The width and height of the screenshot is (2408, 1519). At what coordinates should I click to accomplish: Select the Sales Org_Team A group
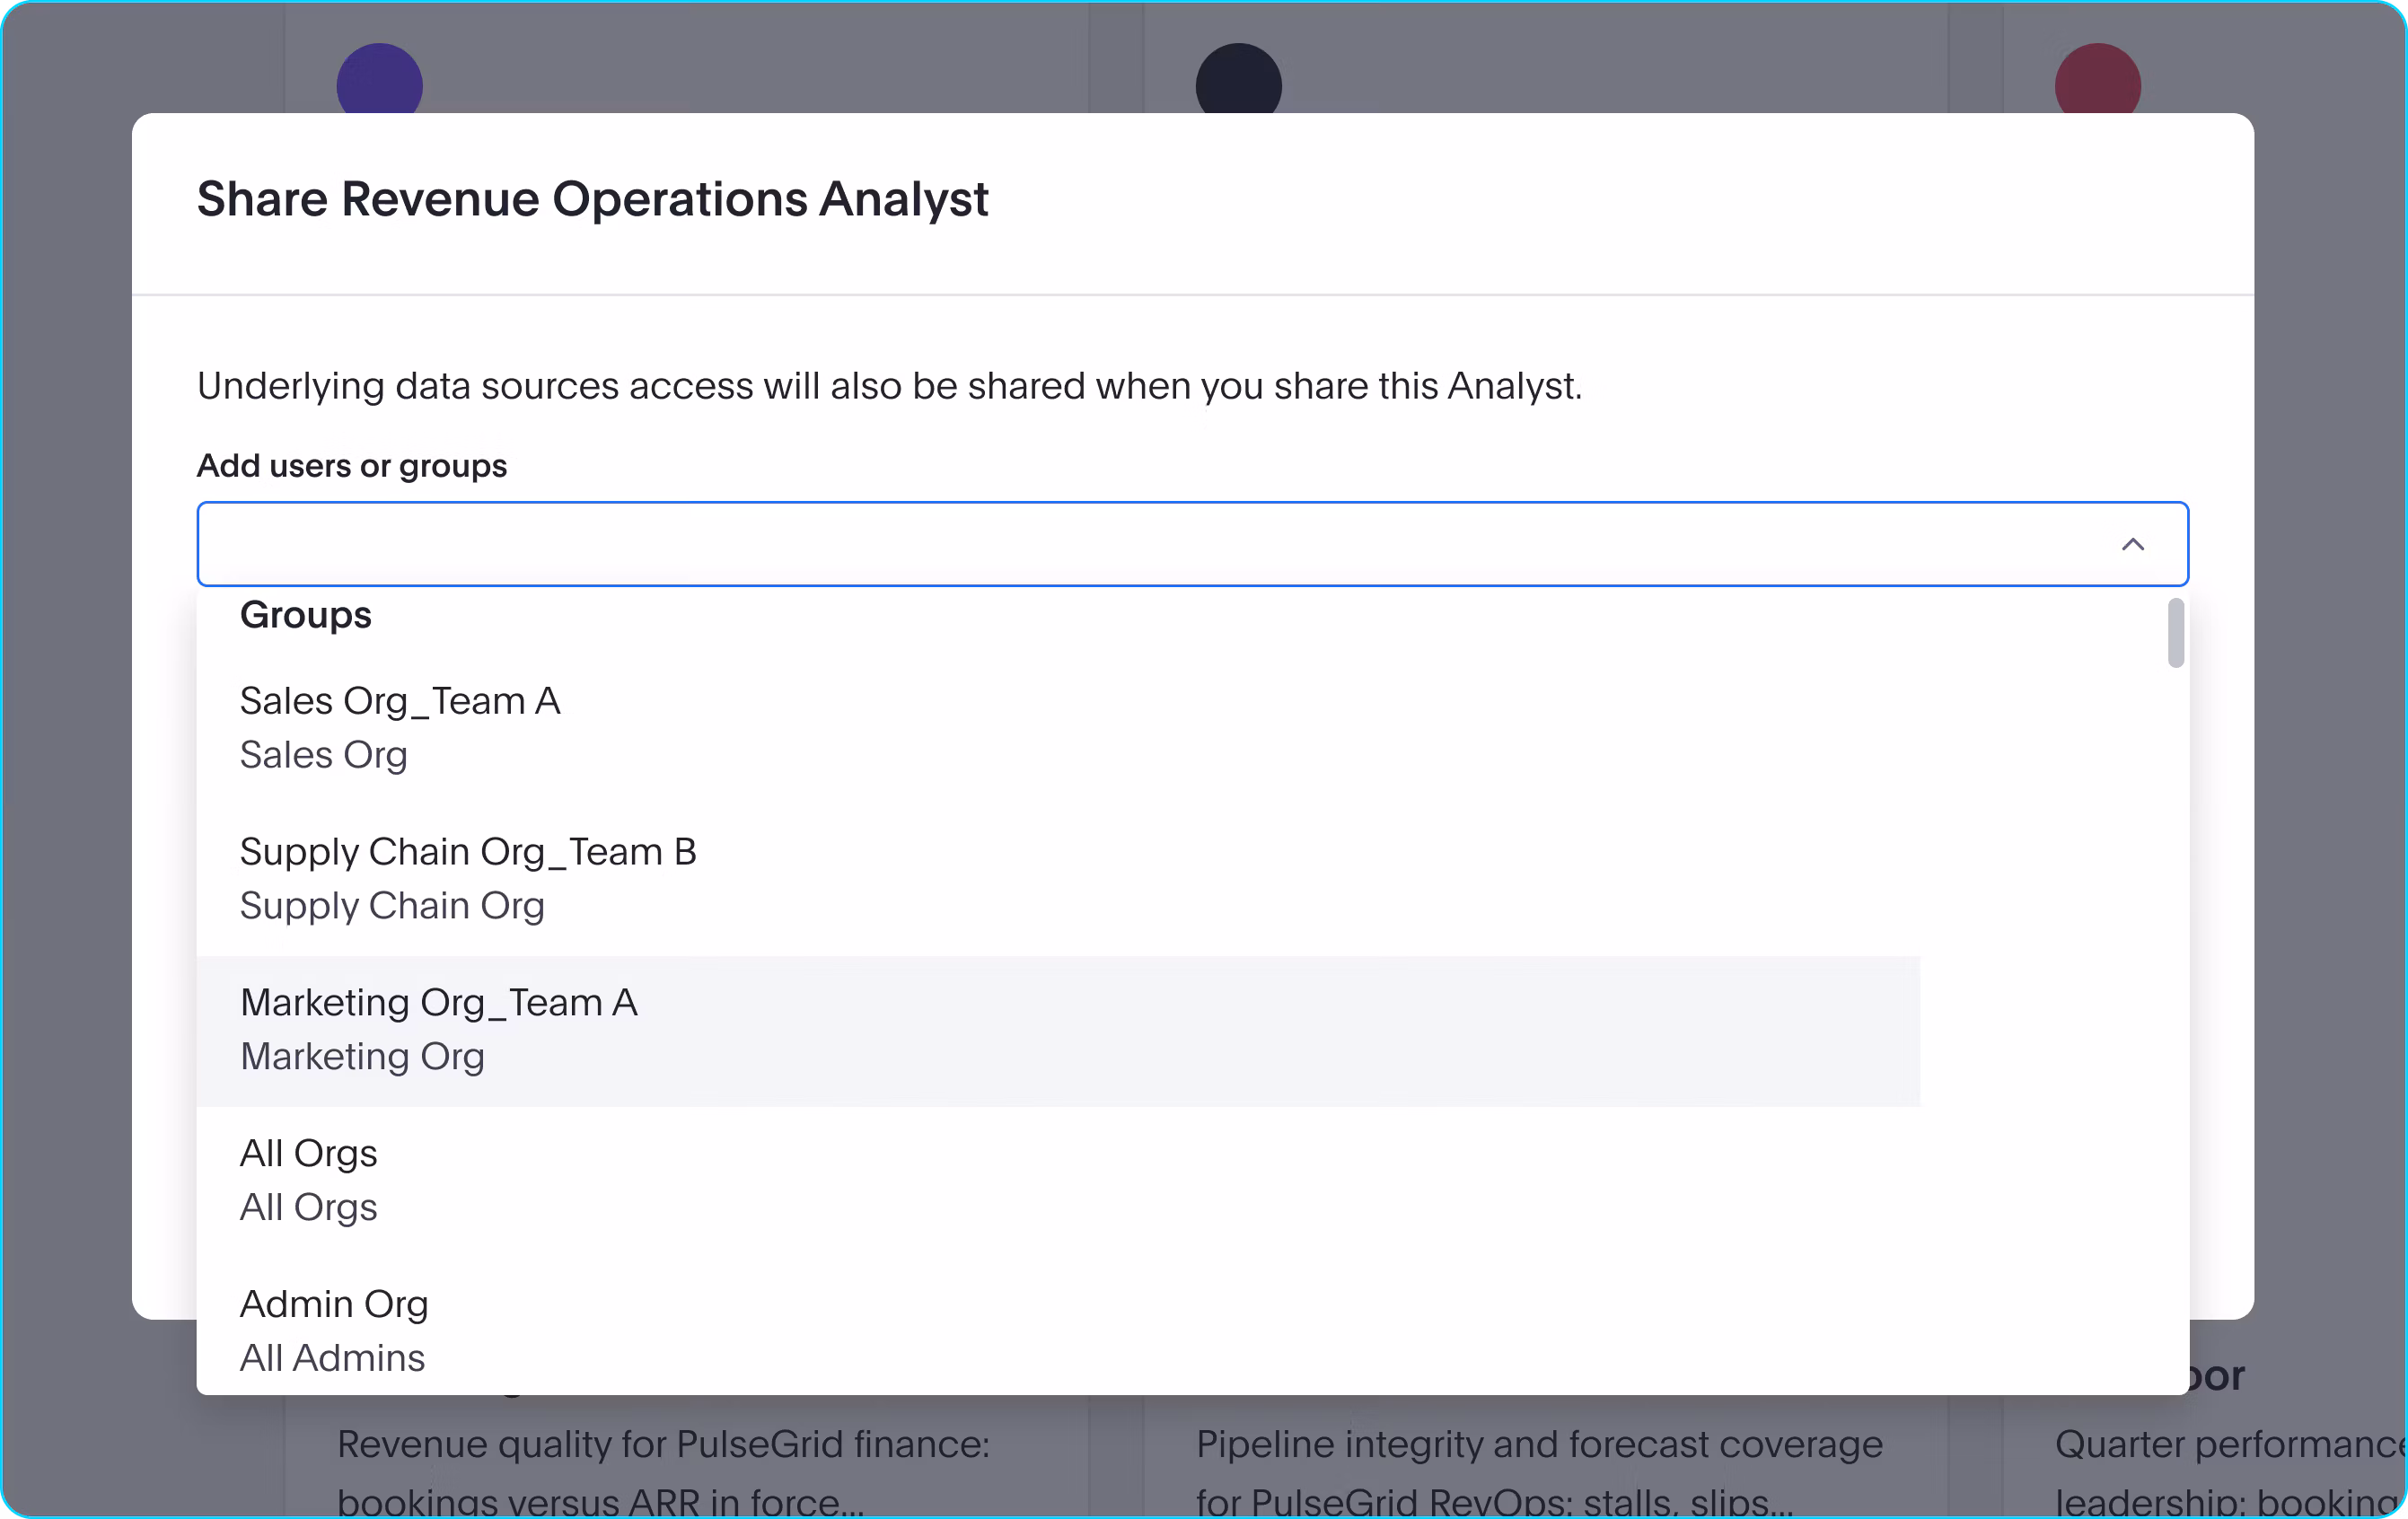1058,729
